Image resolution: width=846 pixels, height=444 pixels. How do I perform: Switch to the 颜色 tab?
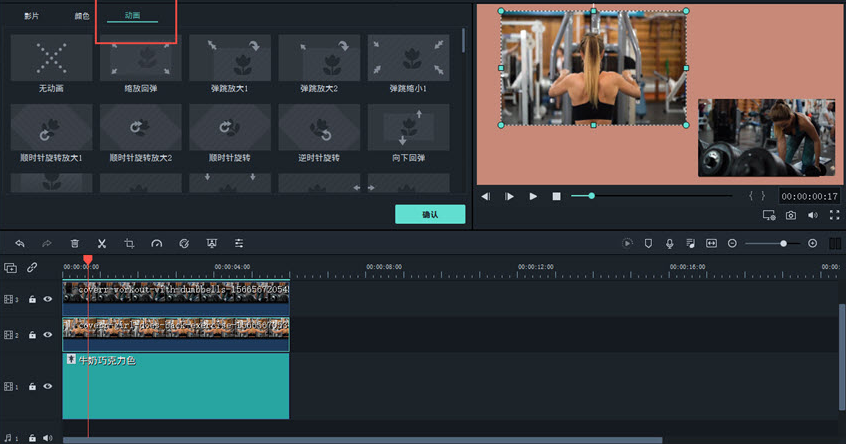point(82,16)
